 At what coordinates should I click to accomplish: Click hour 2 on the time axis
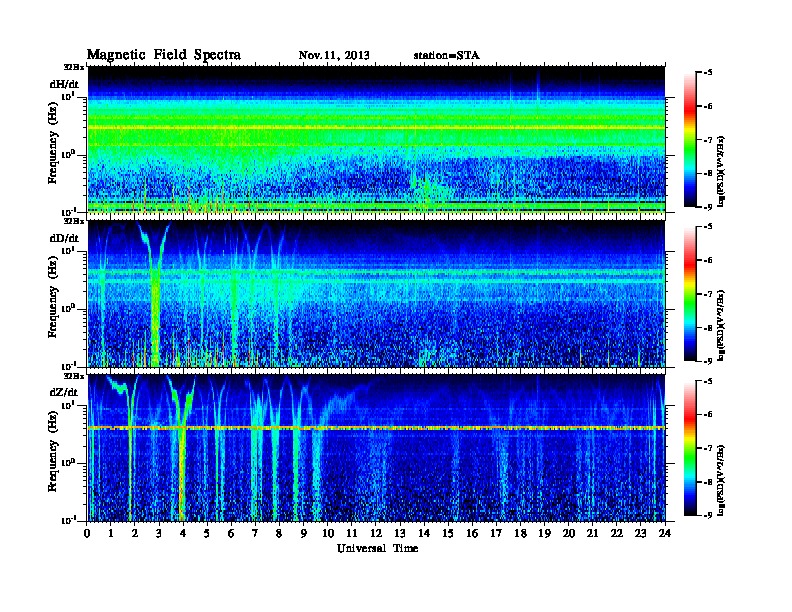(x=135, y=533)
